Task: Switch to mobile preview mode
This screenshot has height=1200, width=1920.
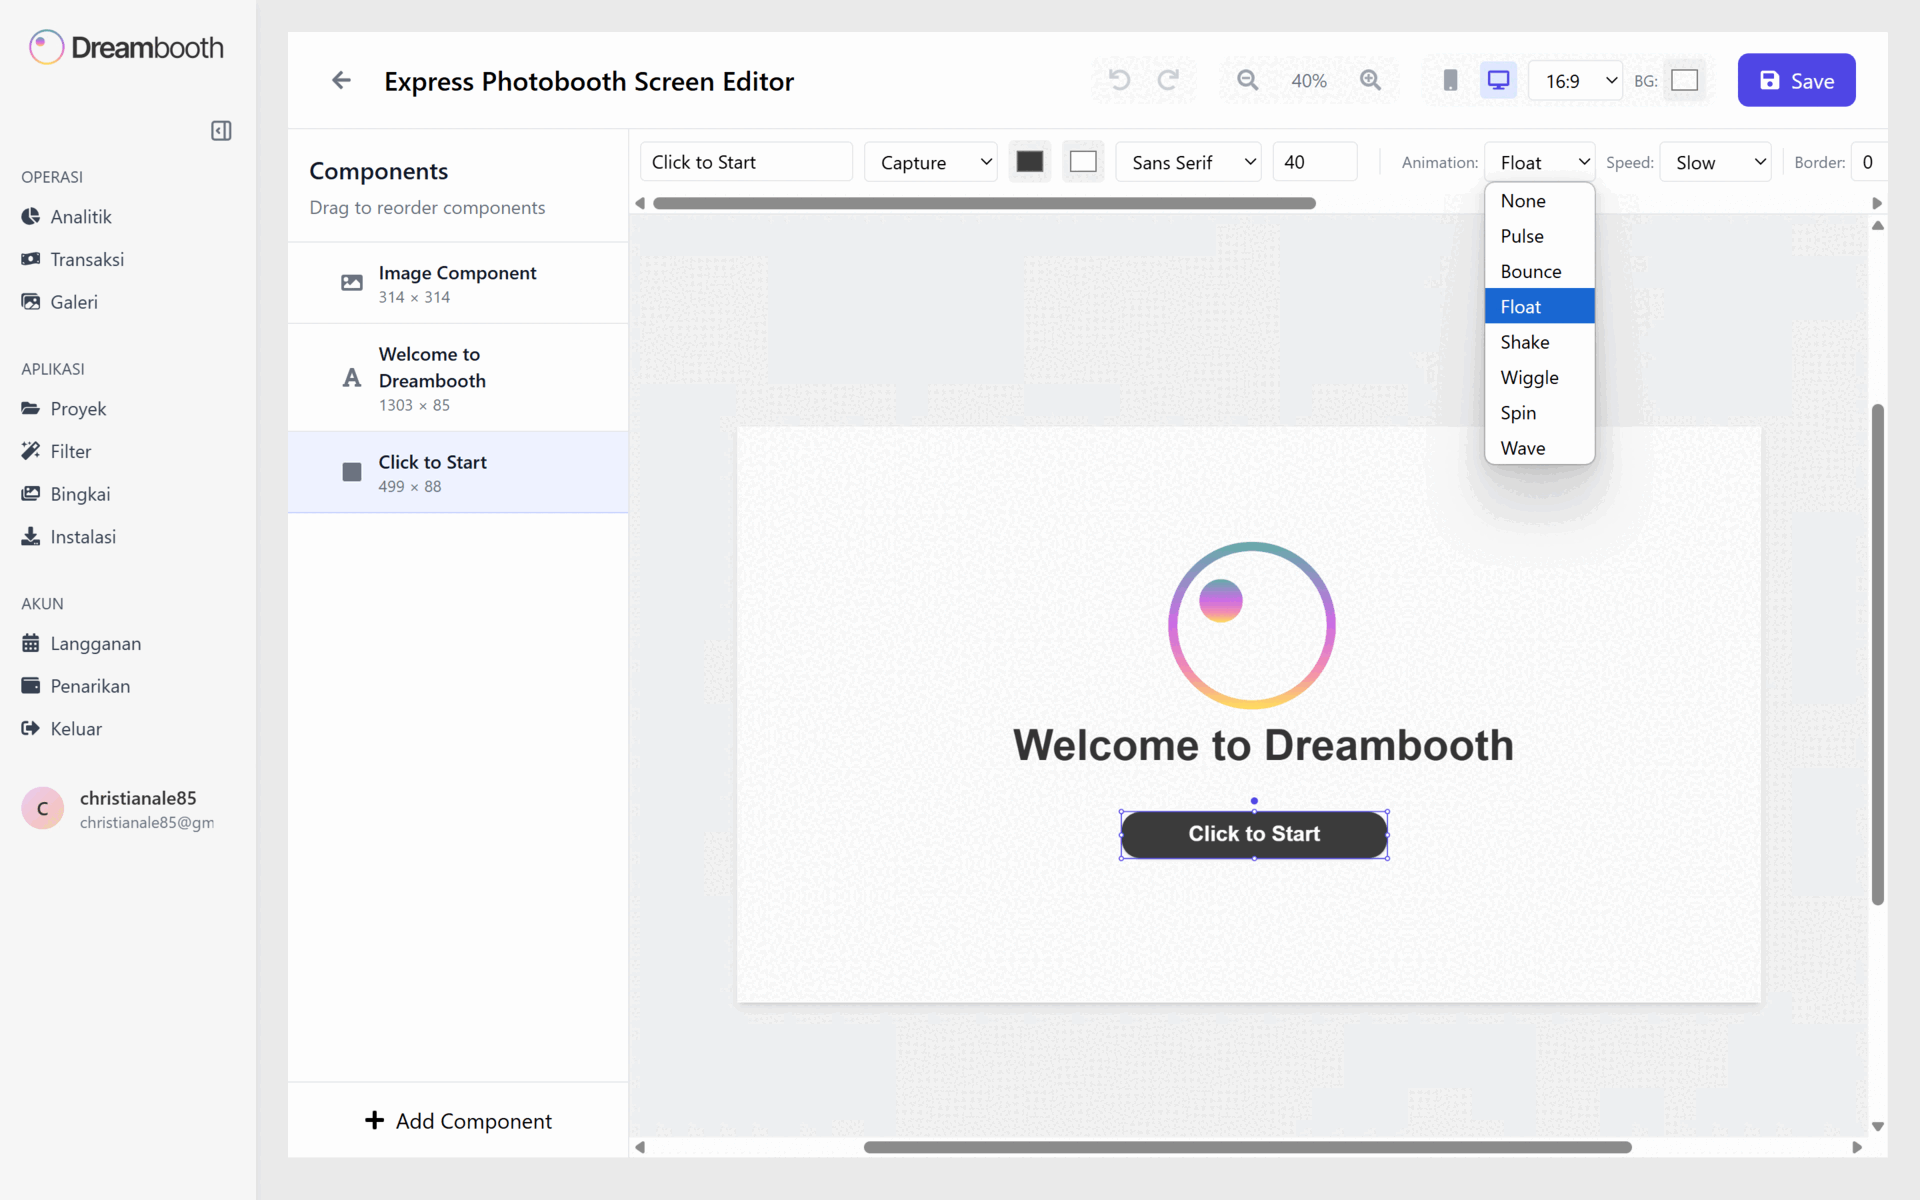Action: pyautogui.click(x=1450, y=80)
